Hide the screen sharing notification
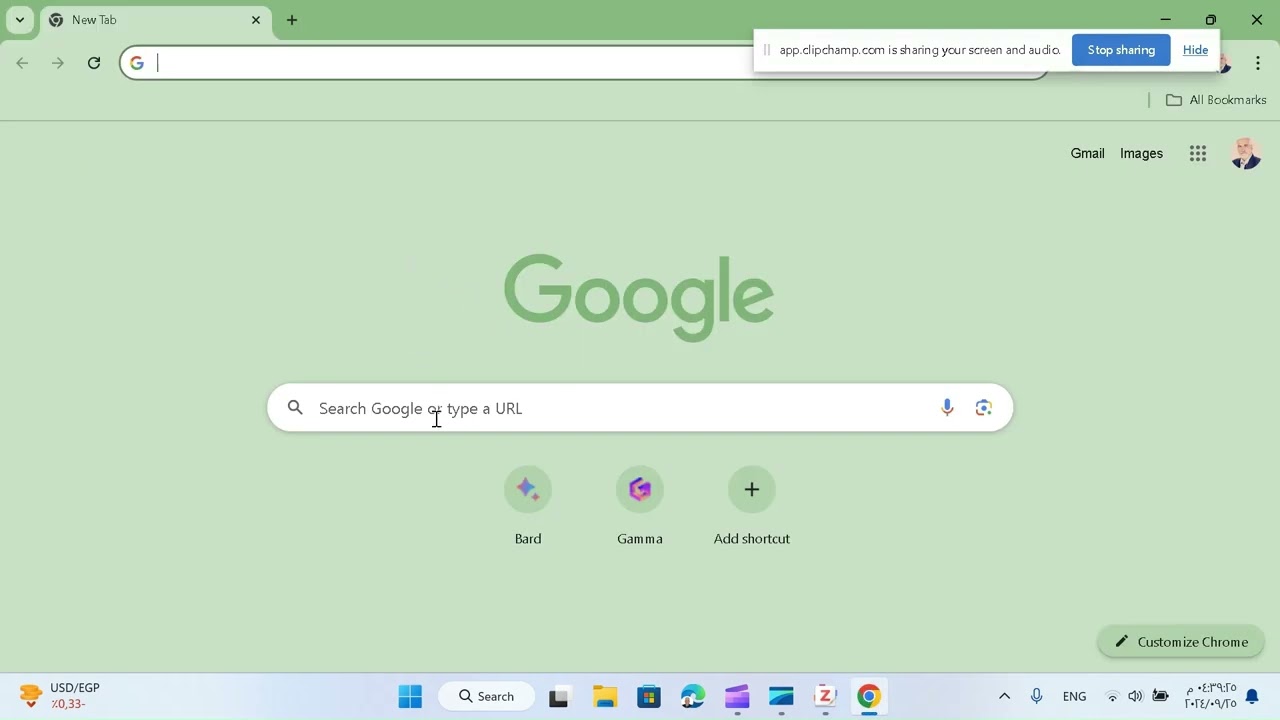Screen dimensions: 1280x720 pyautogui.click(x=1195, y=50)
